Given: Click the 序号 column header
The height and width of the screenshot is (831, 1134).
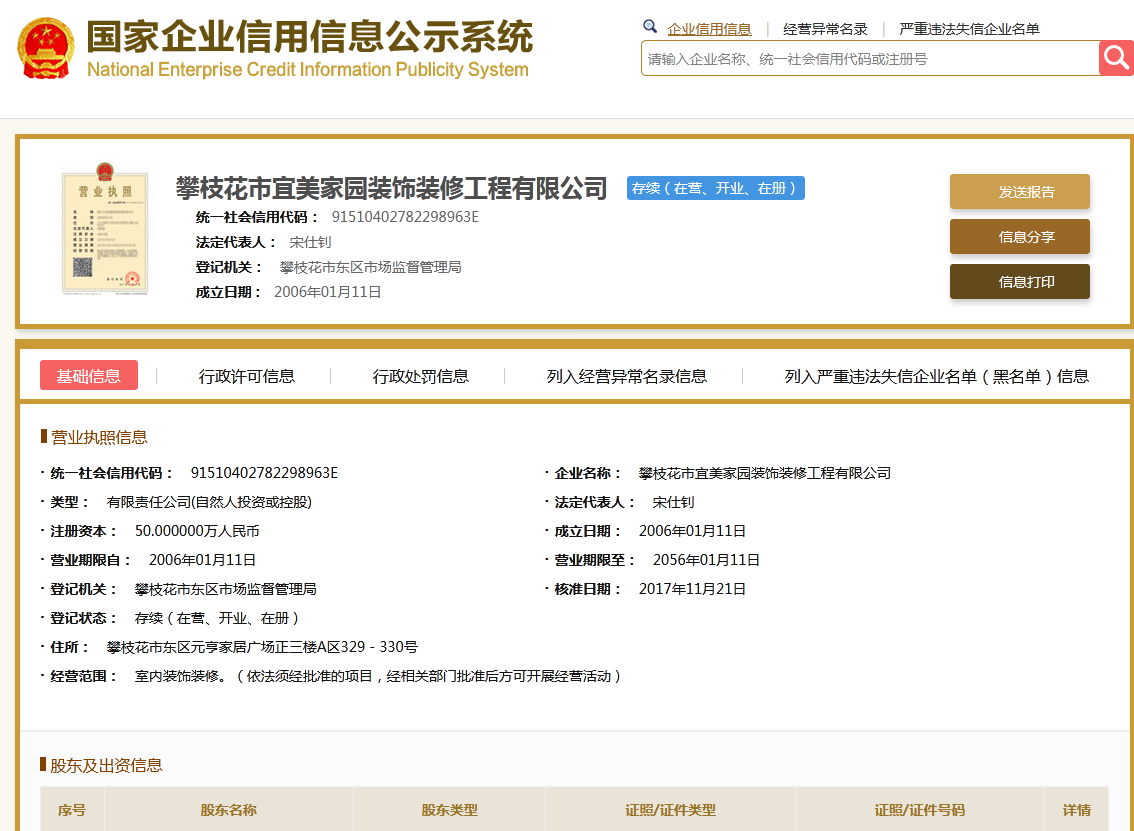Looking at the screenshot, I should click(x=72, y=810).
